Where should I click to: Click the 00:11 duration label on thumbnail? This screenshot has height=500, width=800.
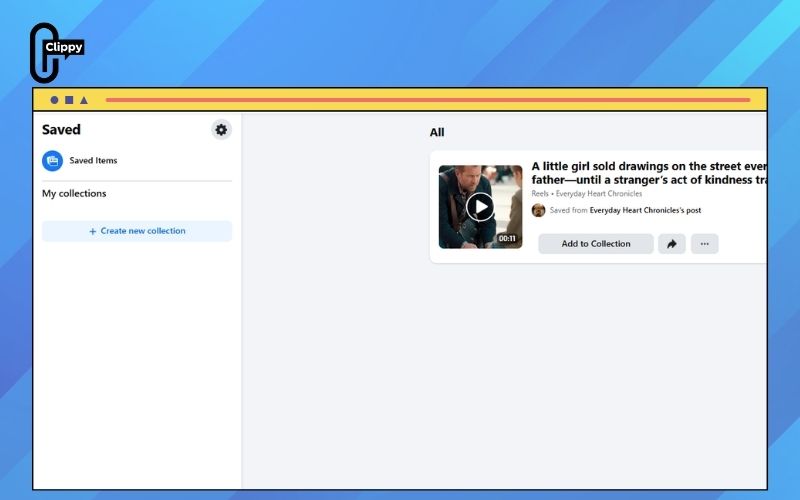(507, 238)
